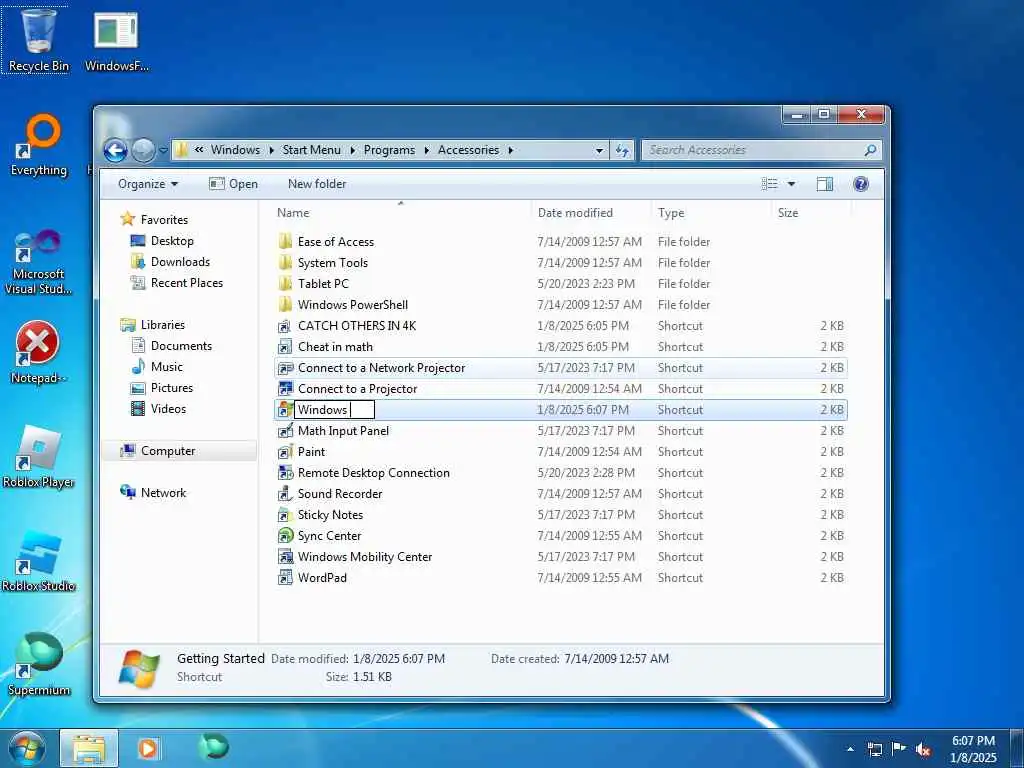Click the Explorer forward arrow button
This screenshot has width=1024, height=768.
coord(143,151)
